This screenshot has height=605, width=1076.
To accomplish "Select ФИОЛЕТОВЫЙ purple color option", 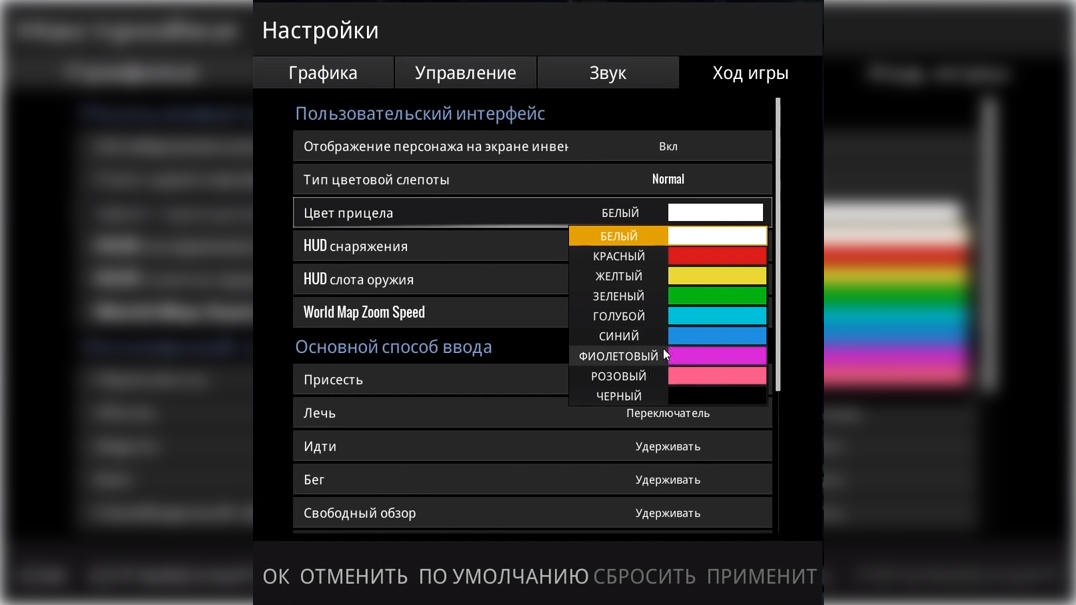I will (667, 356).
